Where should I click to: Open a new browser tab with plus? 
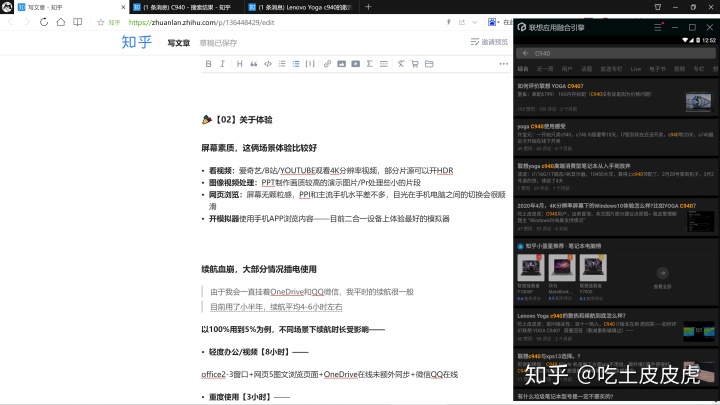[368, 7]
